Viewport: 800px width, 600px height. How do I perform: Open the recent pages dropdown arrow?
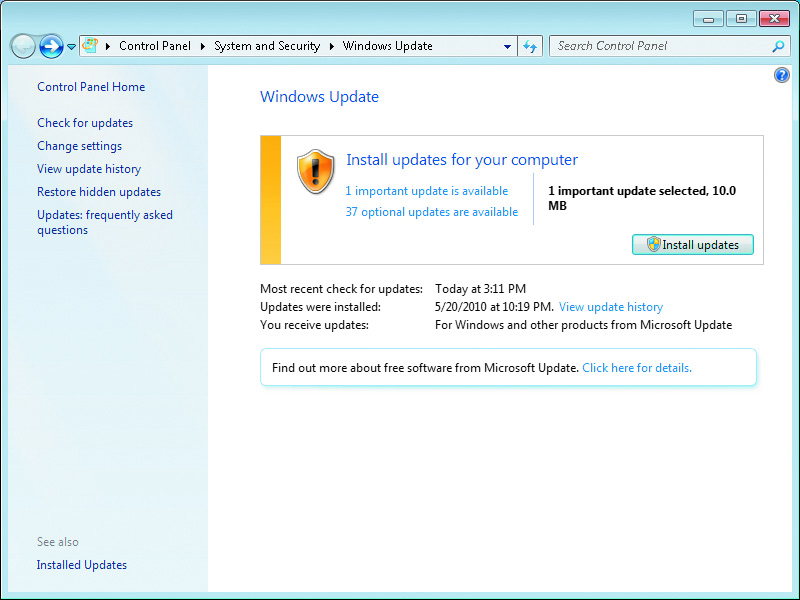tap(71, 46)
